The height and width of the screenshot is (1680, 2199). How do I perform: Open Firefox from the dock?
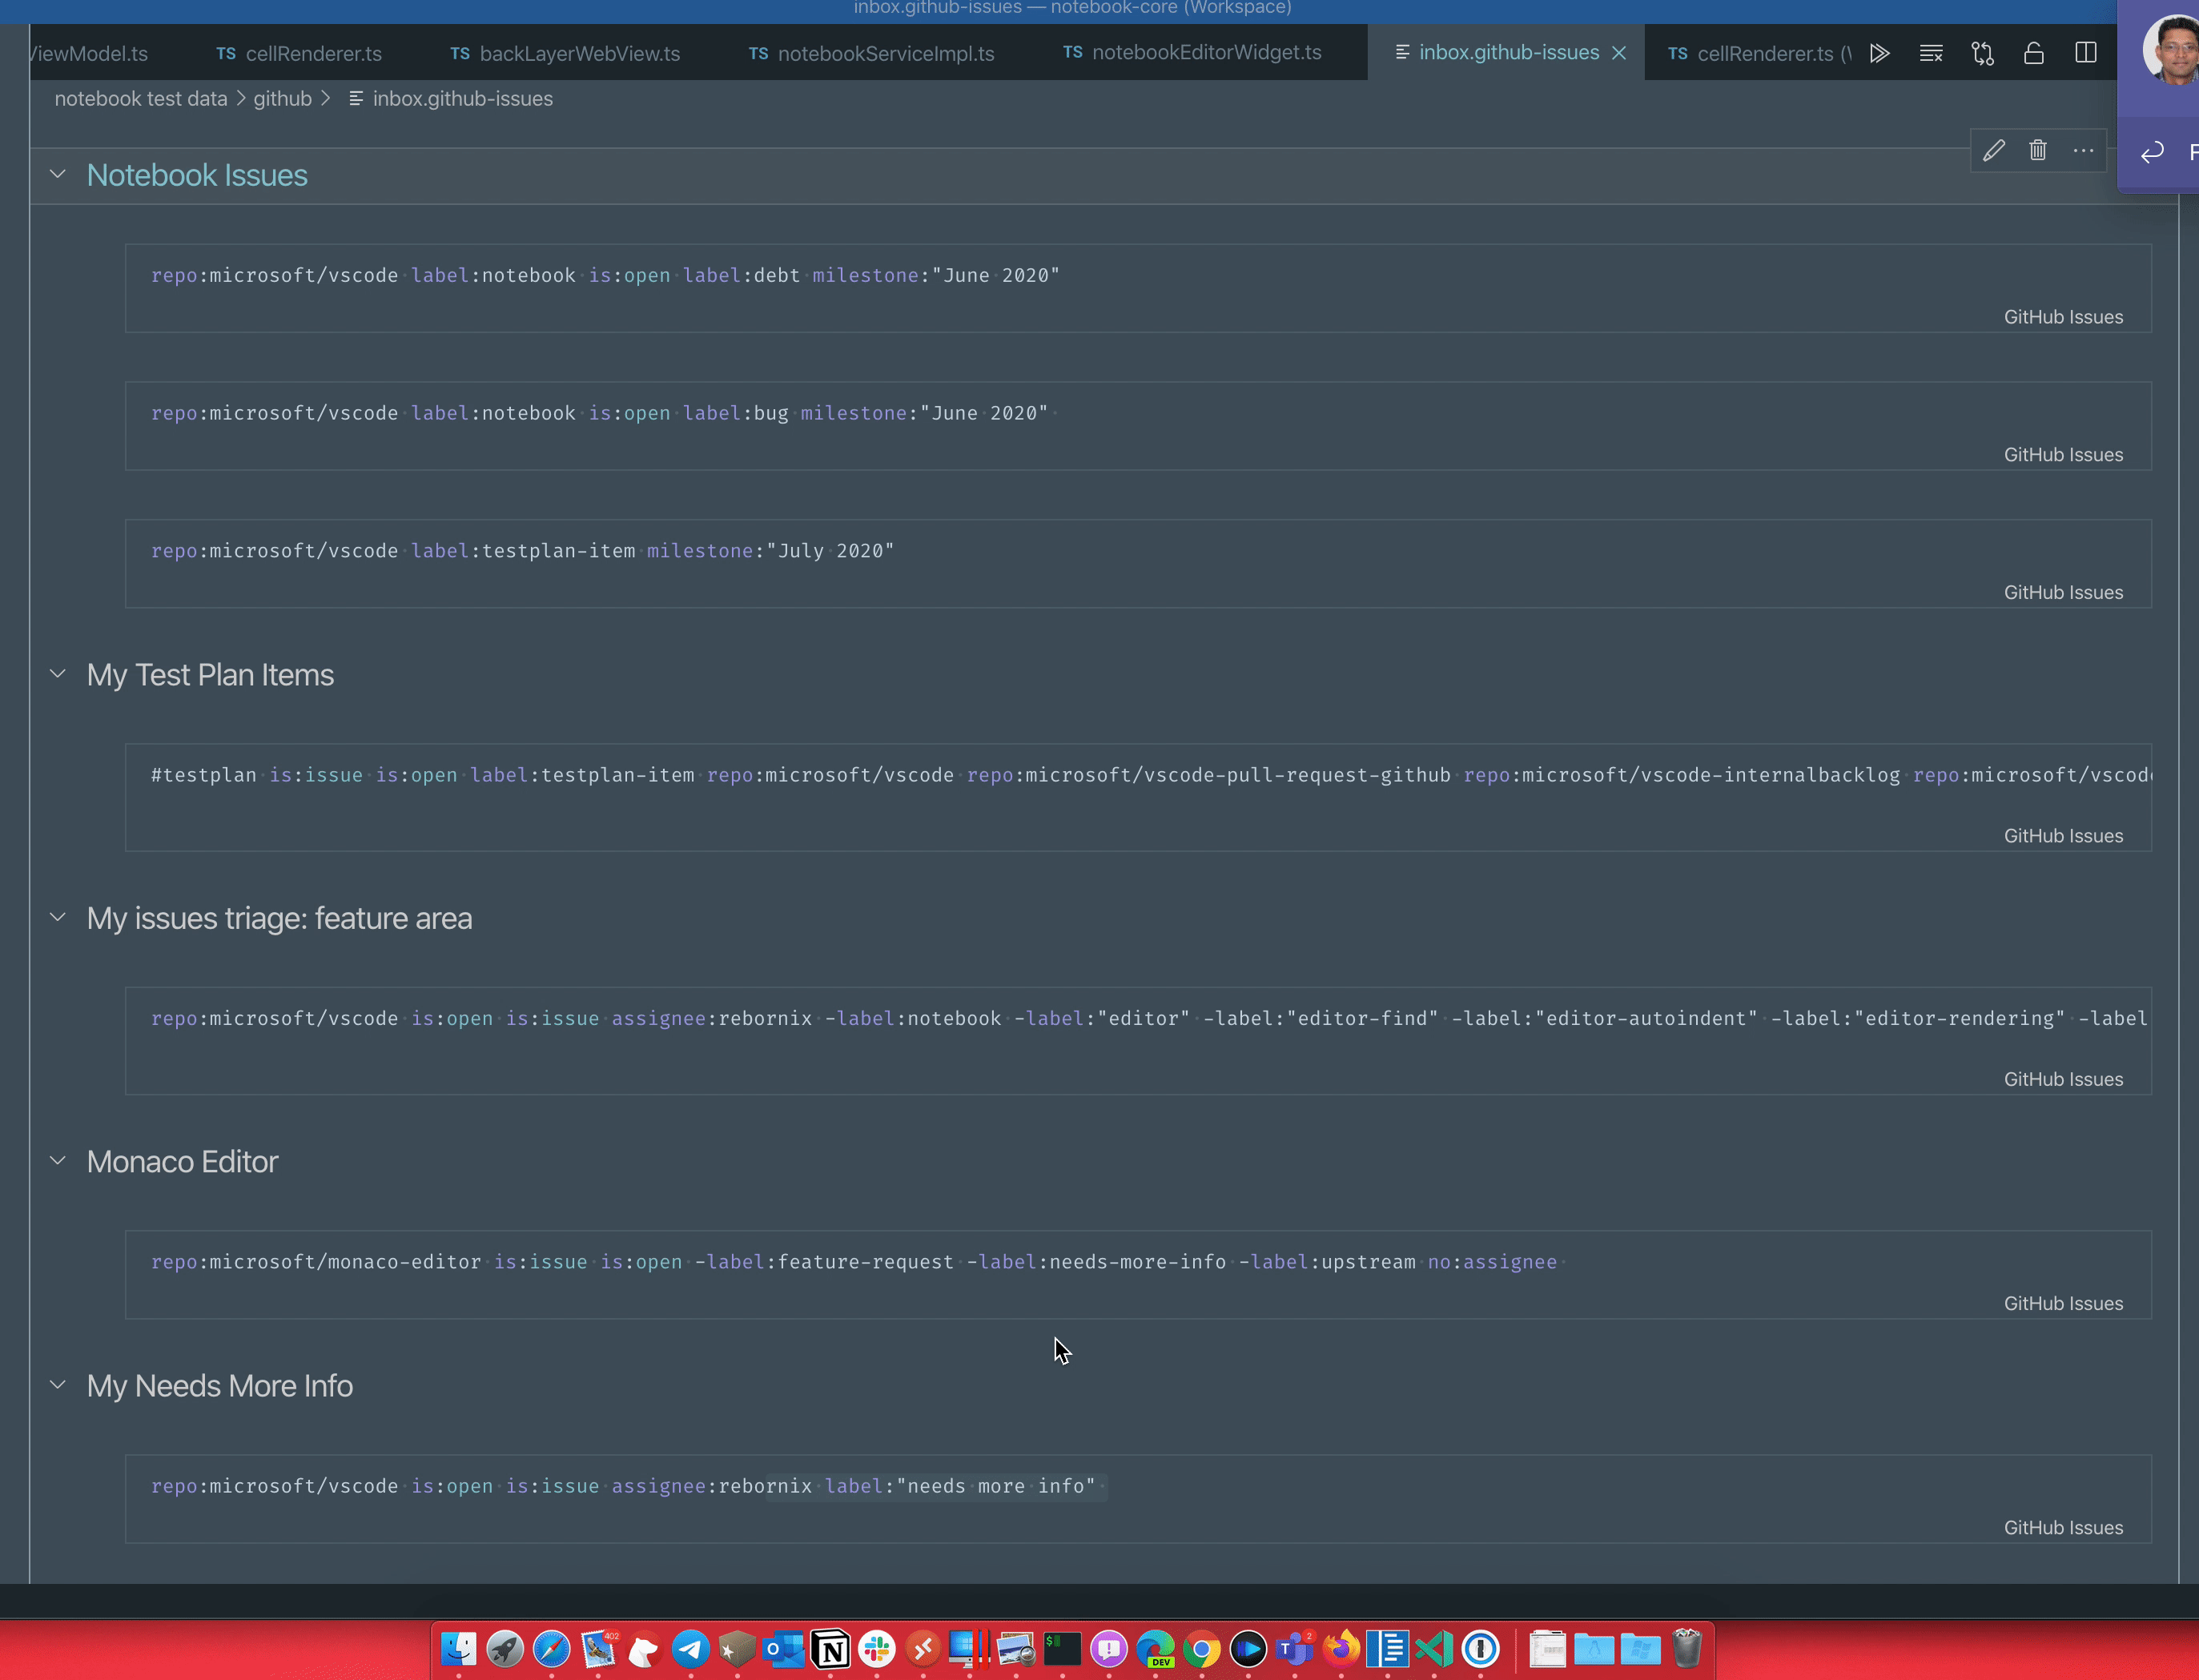[1341, 1649]
